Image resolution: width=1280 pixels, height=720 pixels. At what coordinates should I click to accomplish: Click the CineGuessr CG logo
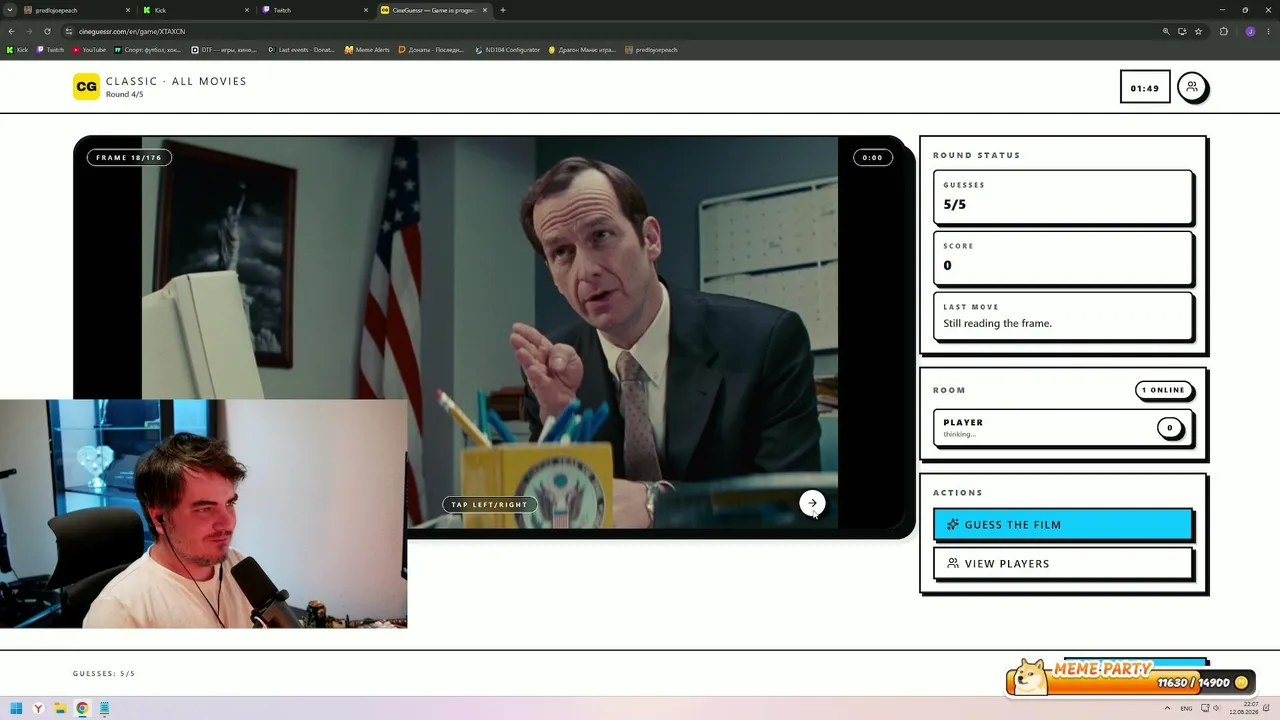[86, 87]
